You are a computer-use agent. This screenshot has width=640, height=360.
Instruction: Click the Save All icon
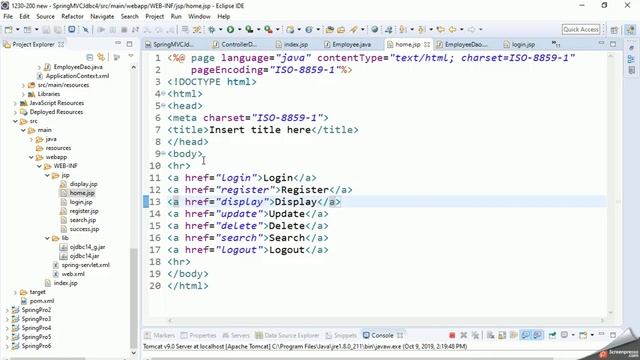pyautogui.click(x=58, y=29)
